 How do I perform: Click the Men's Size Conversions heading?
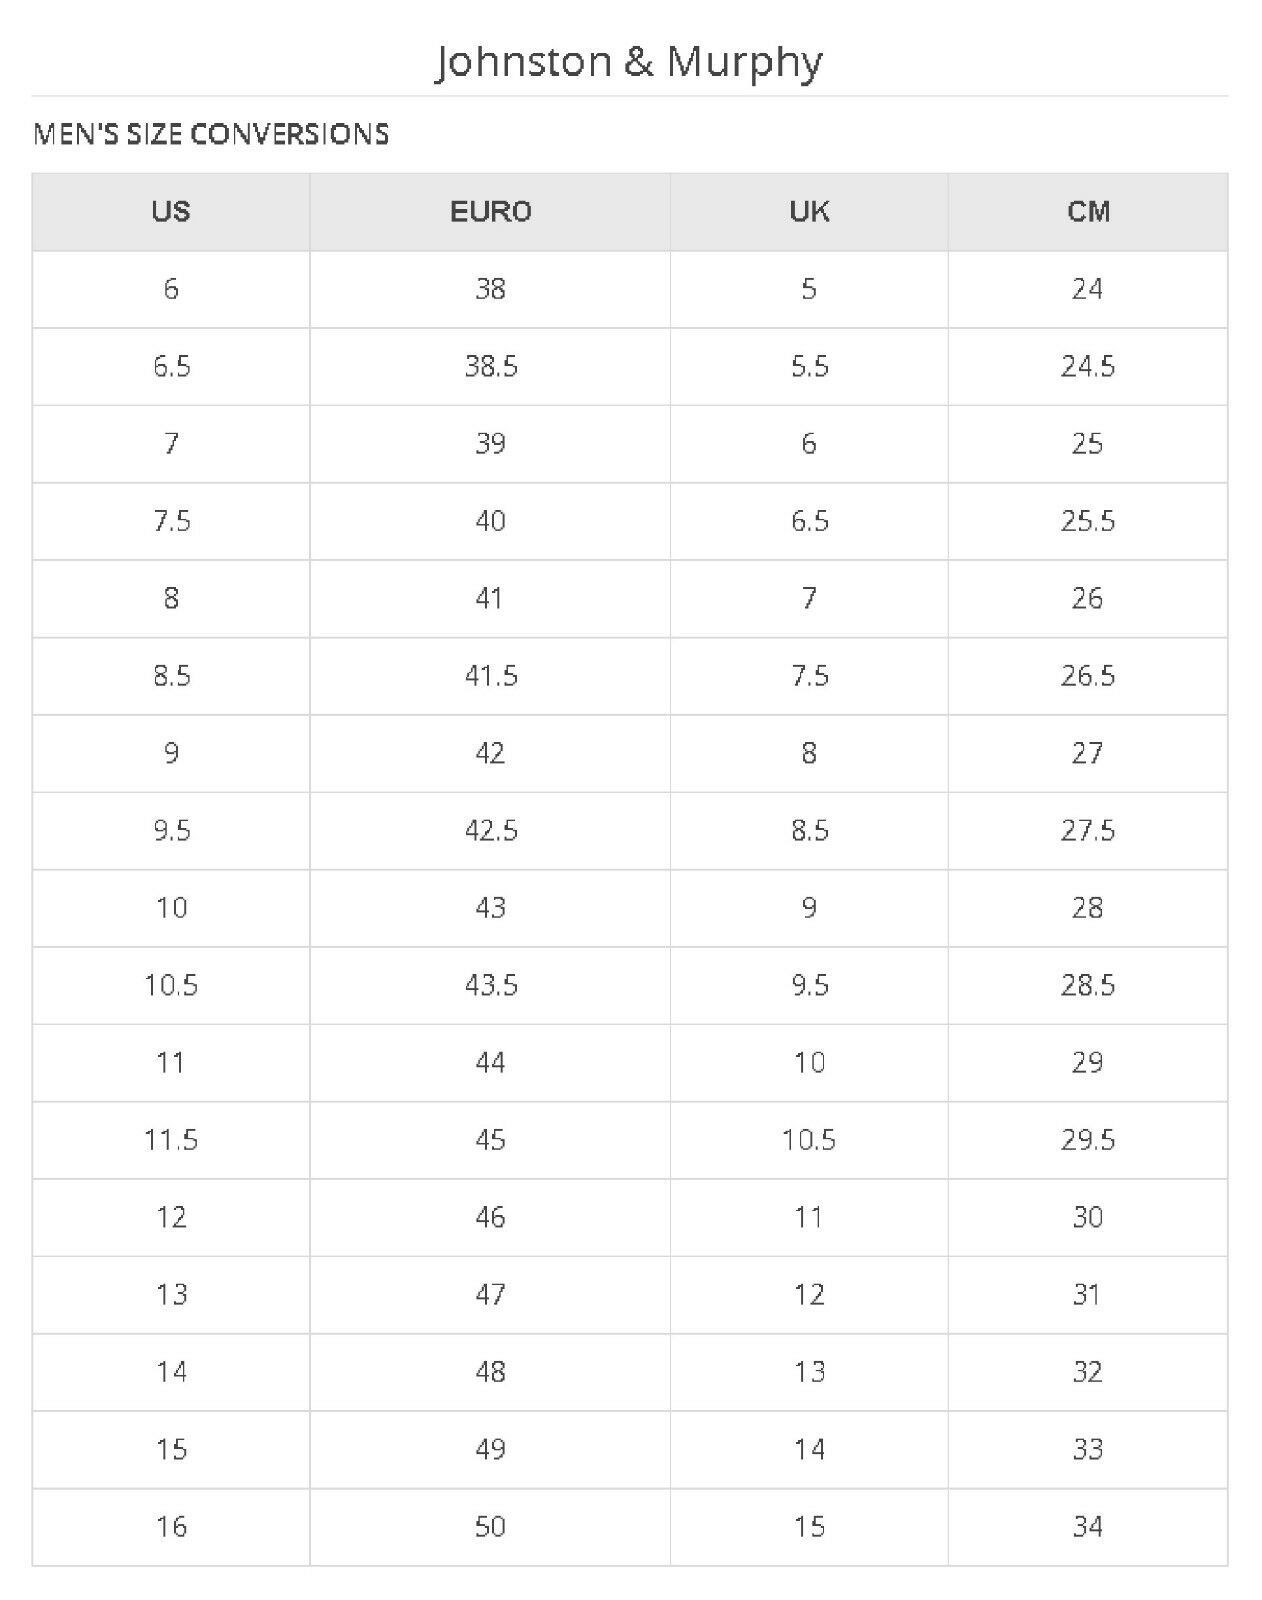211,134
